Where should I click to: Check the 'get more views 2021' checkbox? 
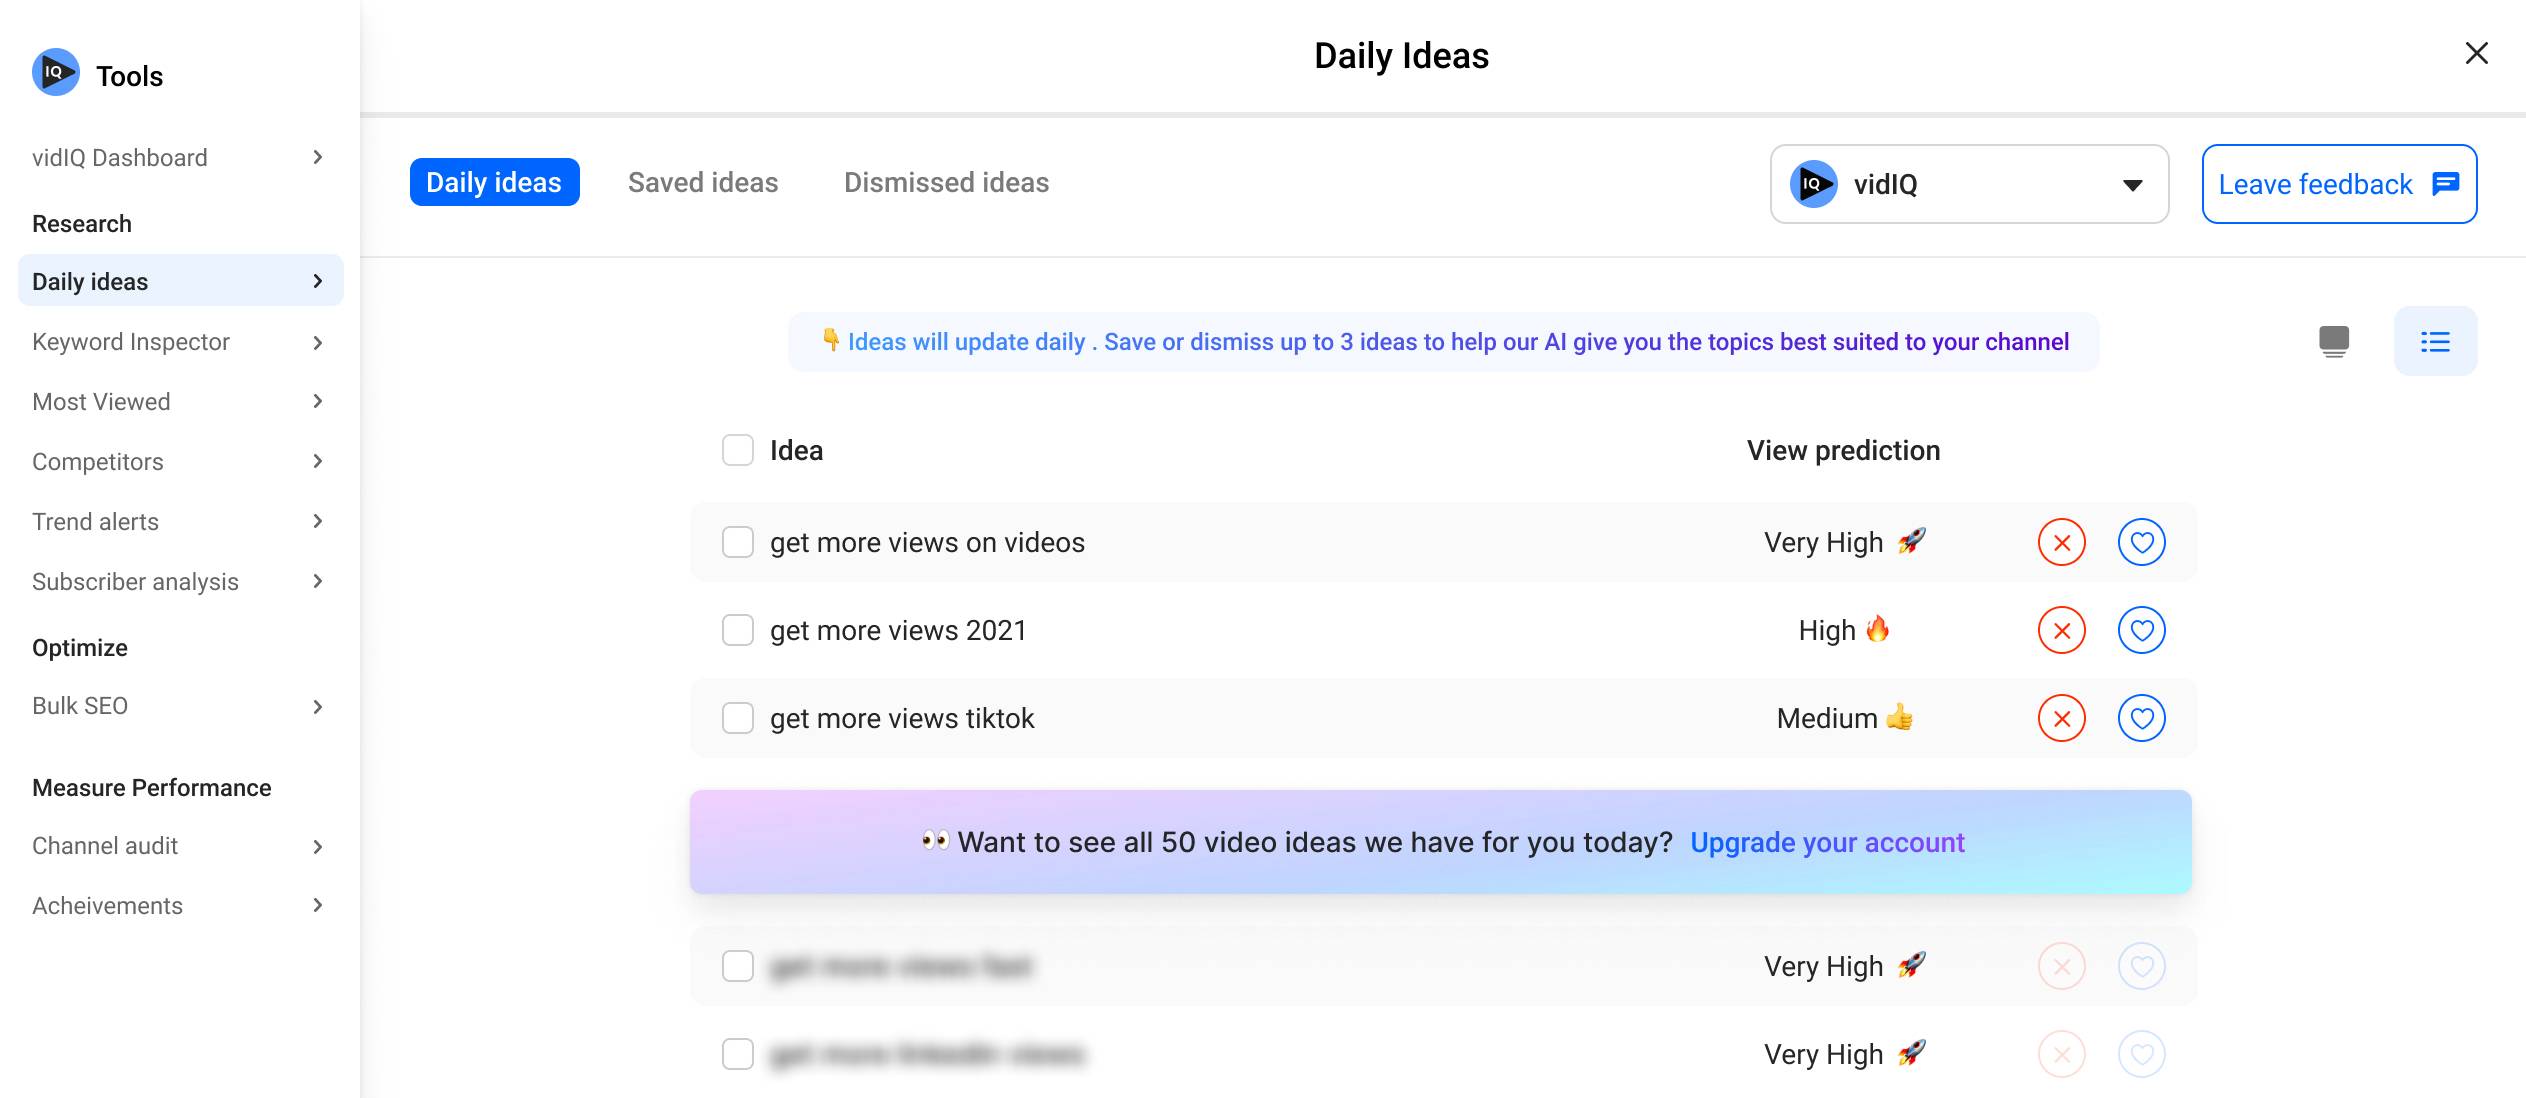(x=738, y=630)
